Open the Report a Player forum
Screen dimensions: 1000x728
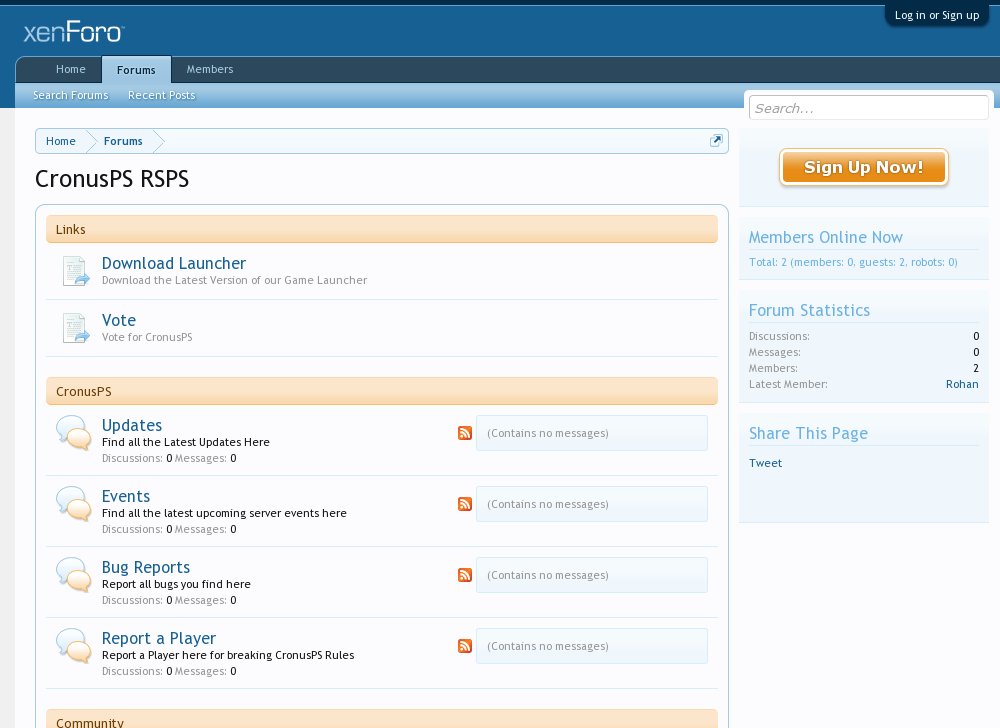158,638
